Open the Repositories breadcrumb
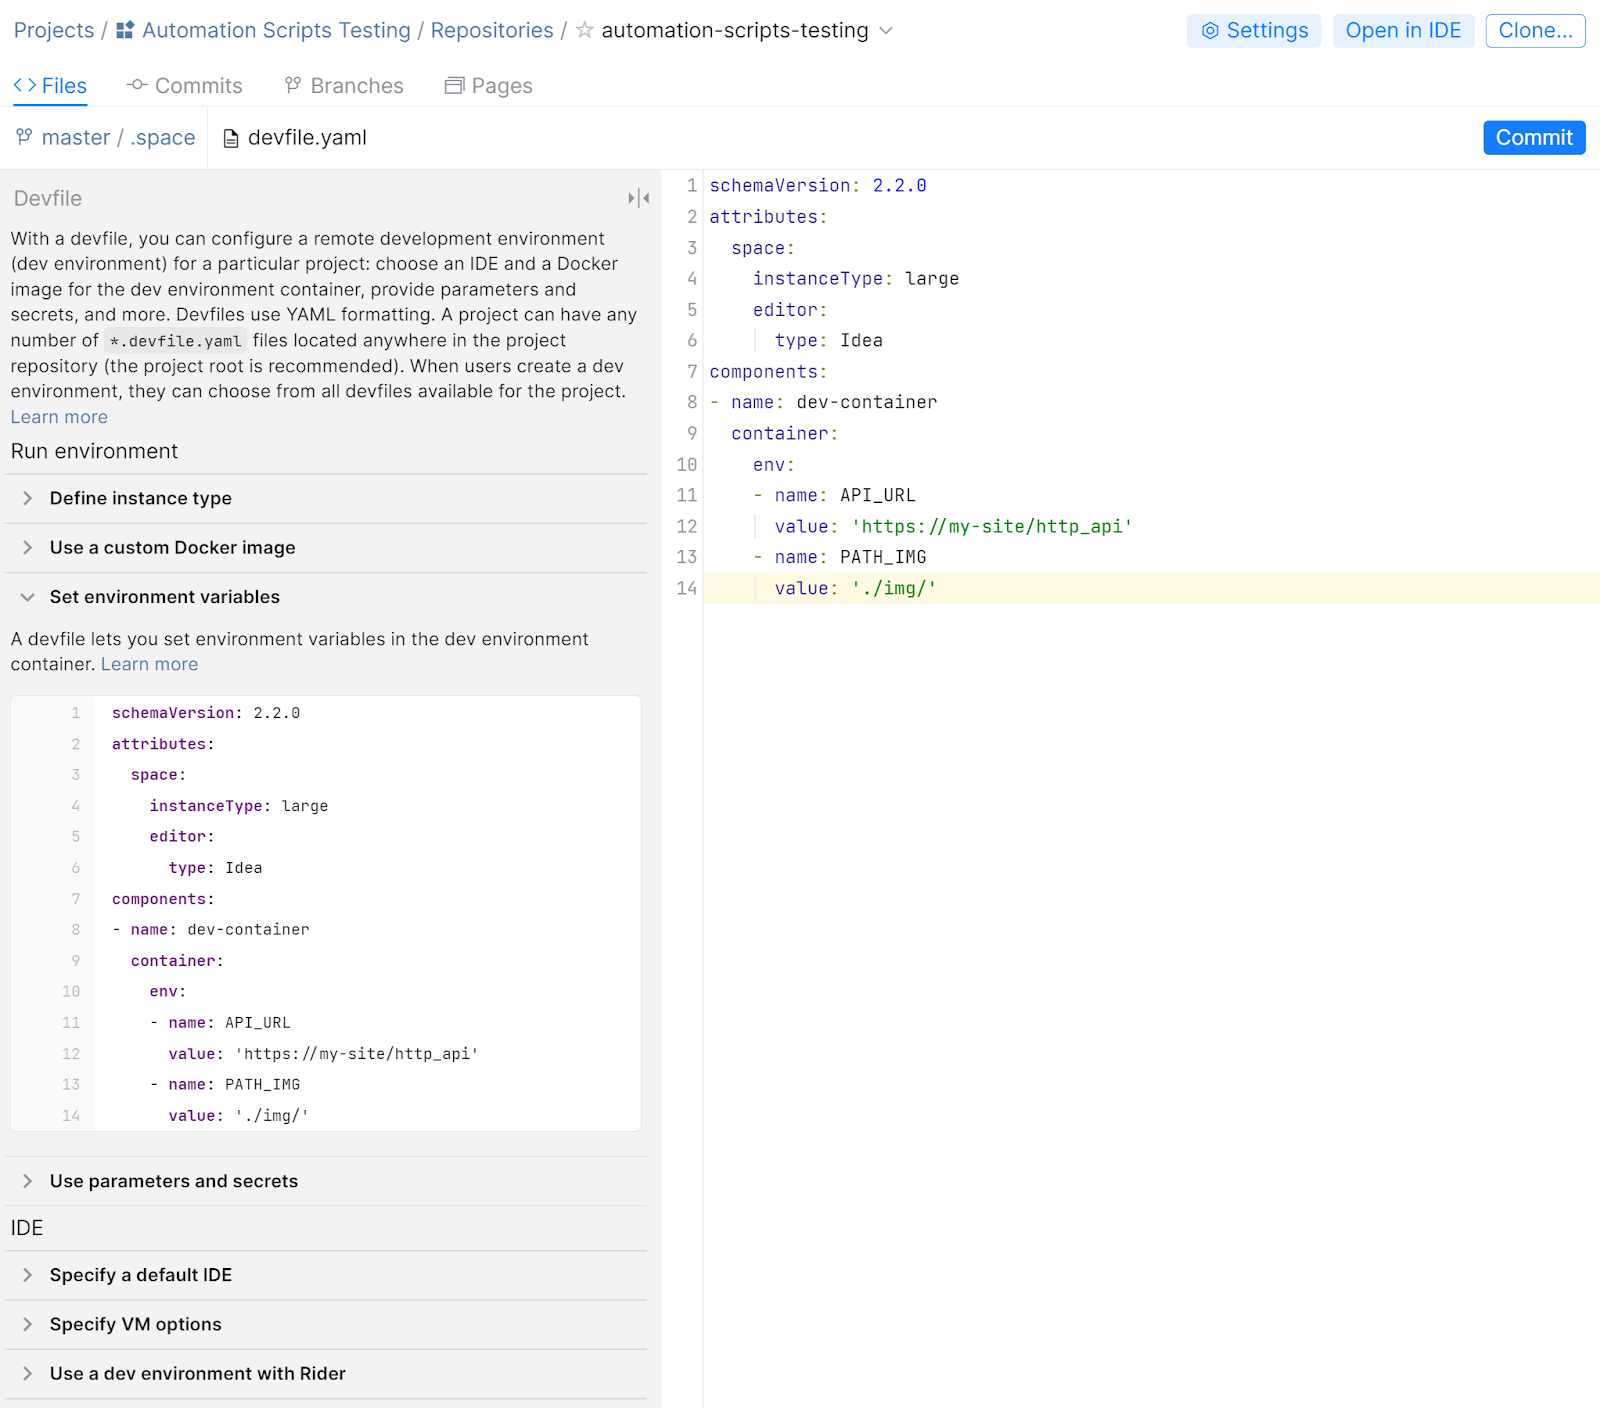Screen dimensions: 1600x1408 point(492,30)
